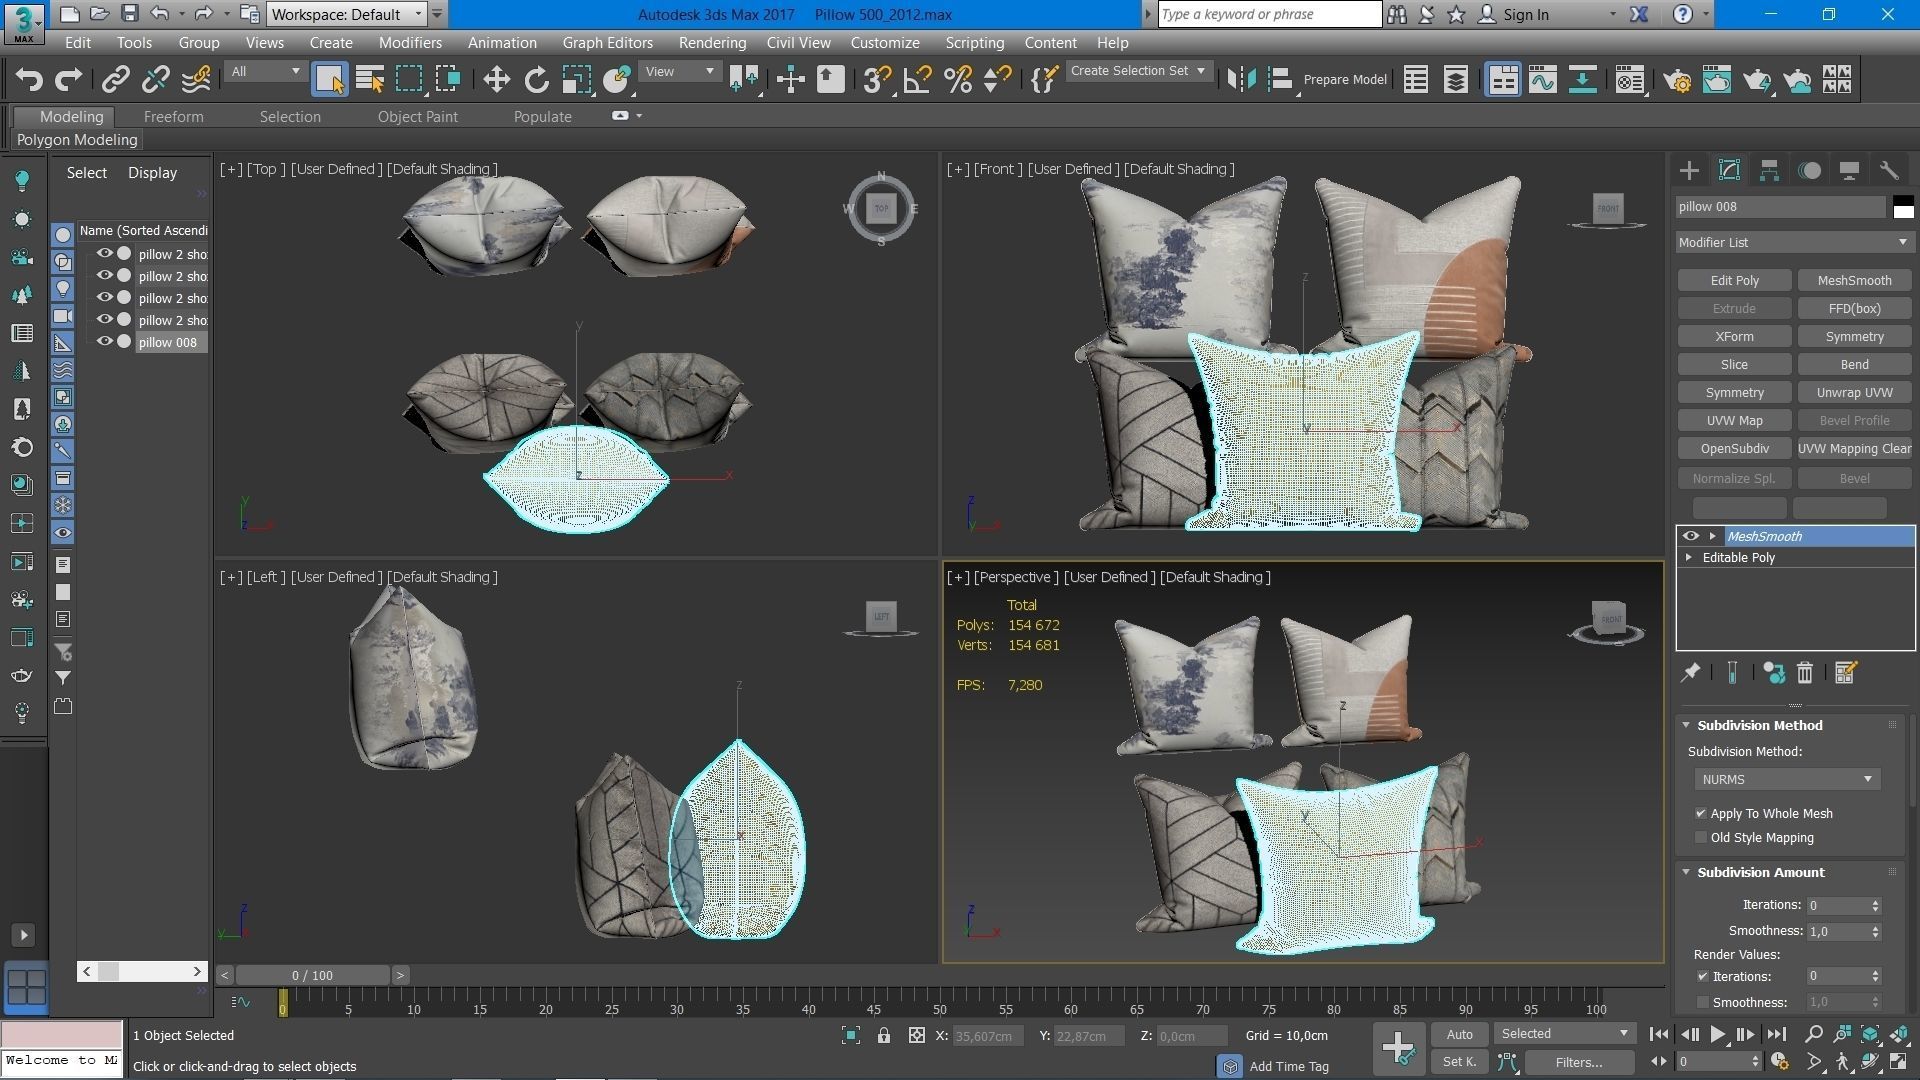
Task: Click the Undo arrow icon
Action: tap(29, 80)
